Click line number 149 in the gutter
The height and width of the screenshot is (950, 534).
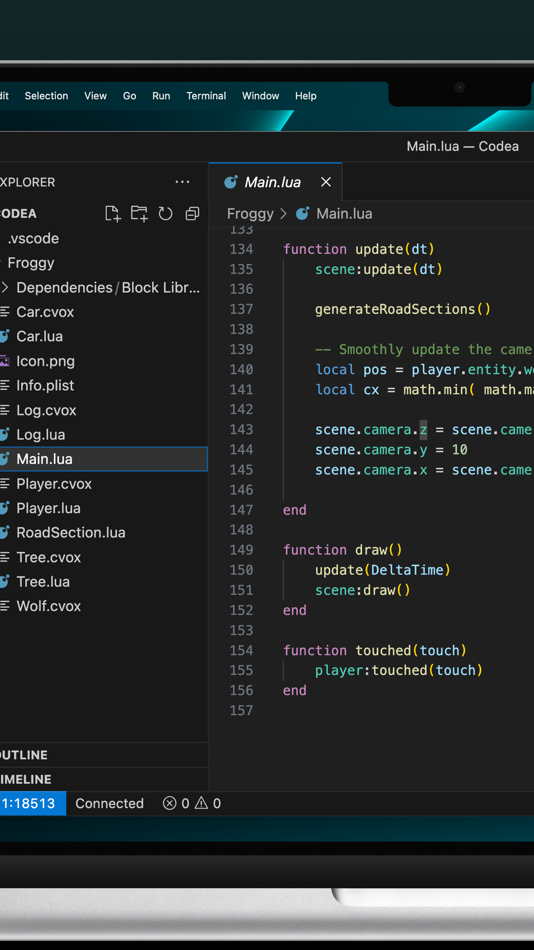tap(241, 550)
